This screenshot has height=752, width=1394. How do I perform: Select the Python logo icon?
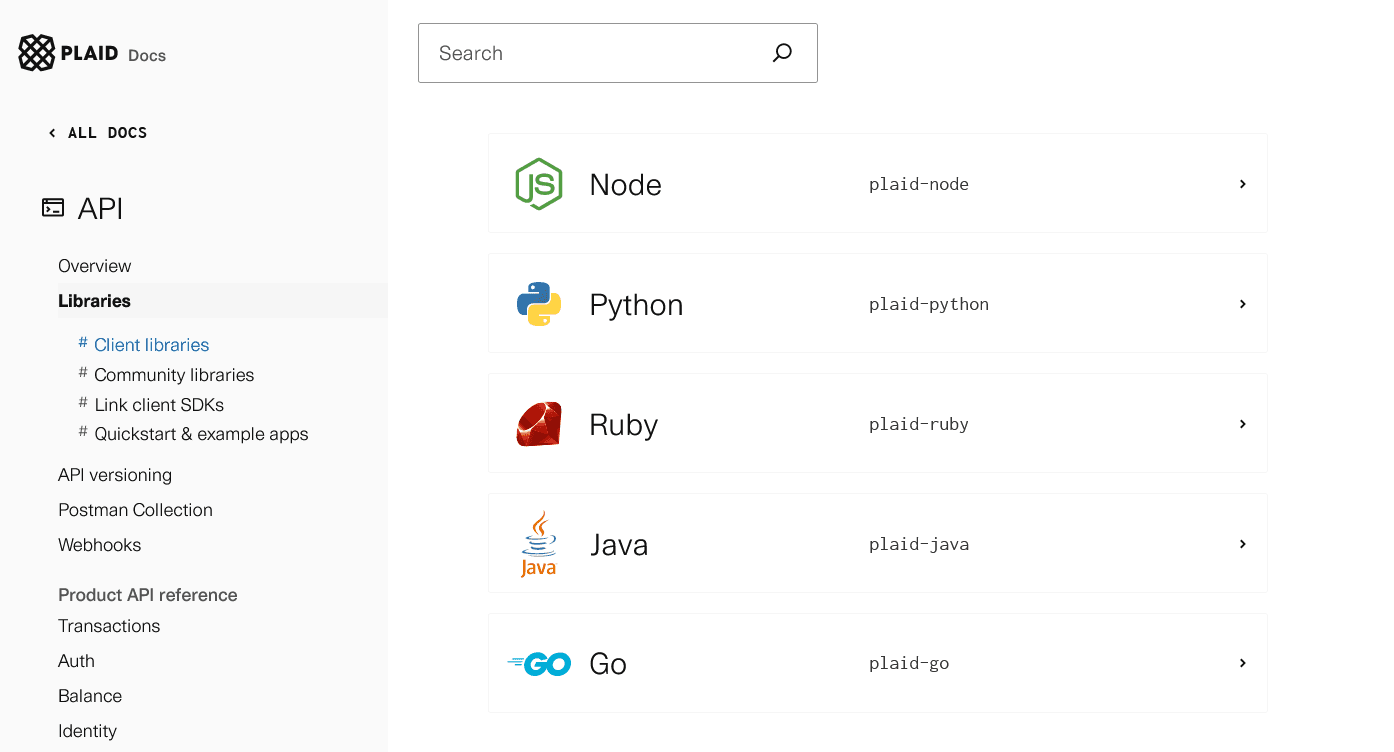[x=539, y=303]
